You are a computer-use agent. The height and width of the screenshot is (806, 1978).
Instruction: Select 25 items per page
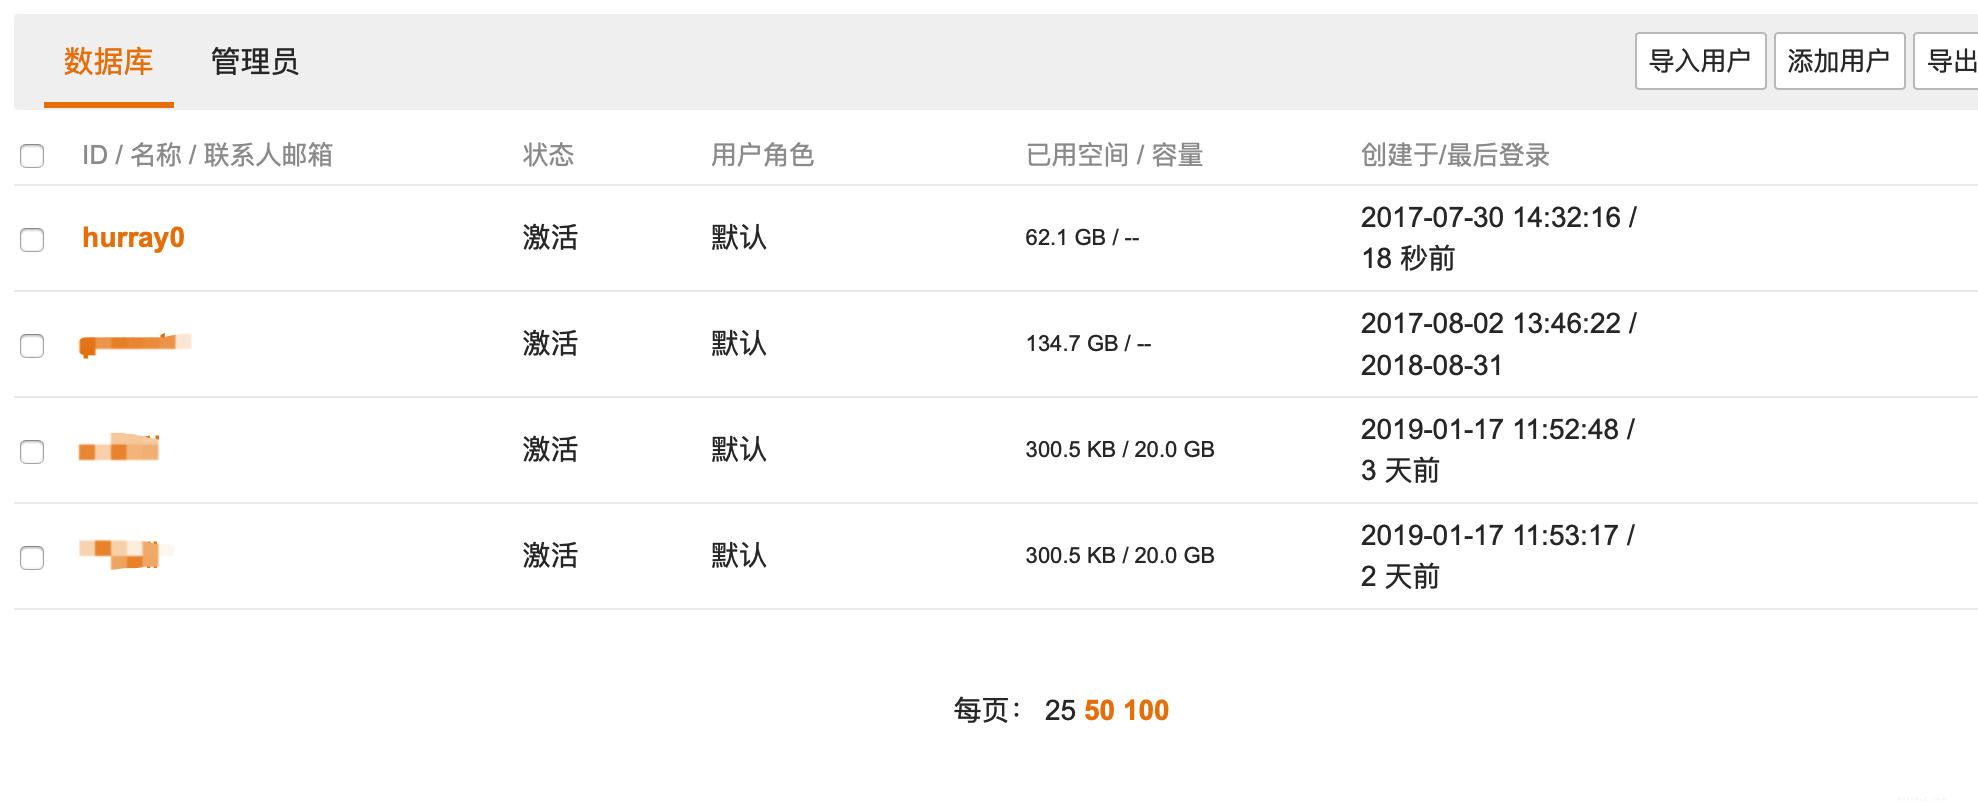1060,710
